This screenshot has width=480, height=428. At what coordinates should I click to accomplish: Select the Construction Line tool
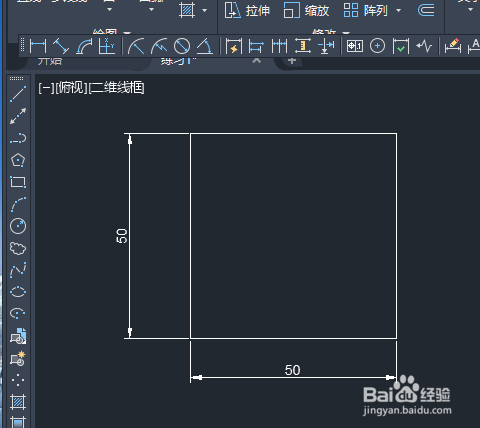click(18, 116)
